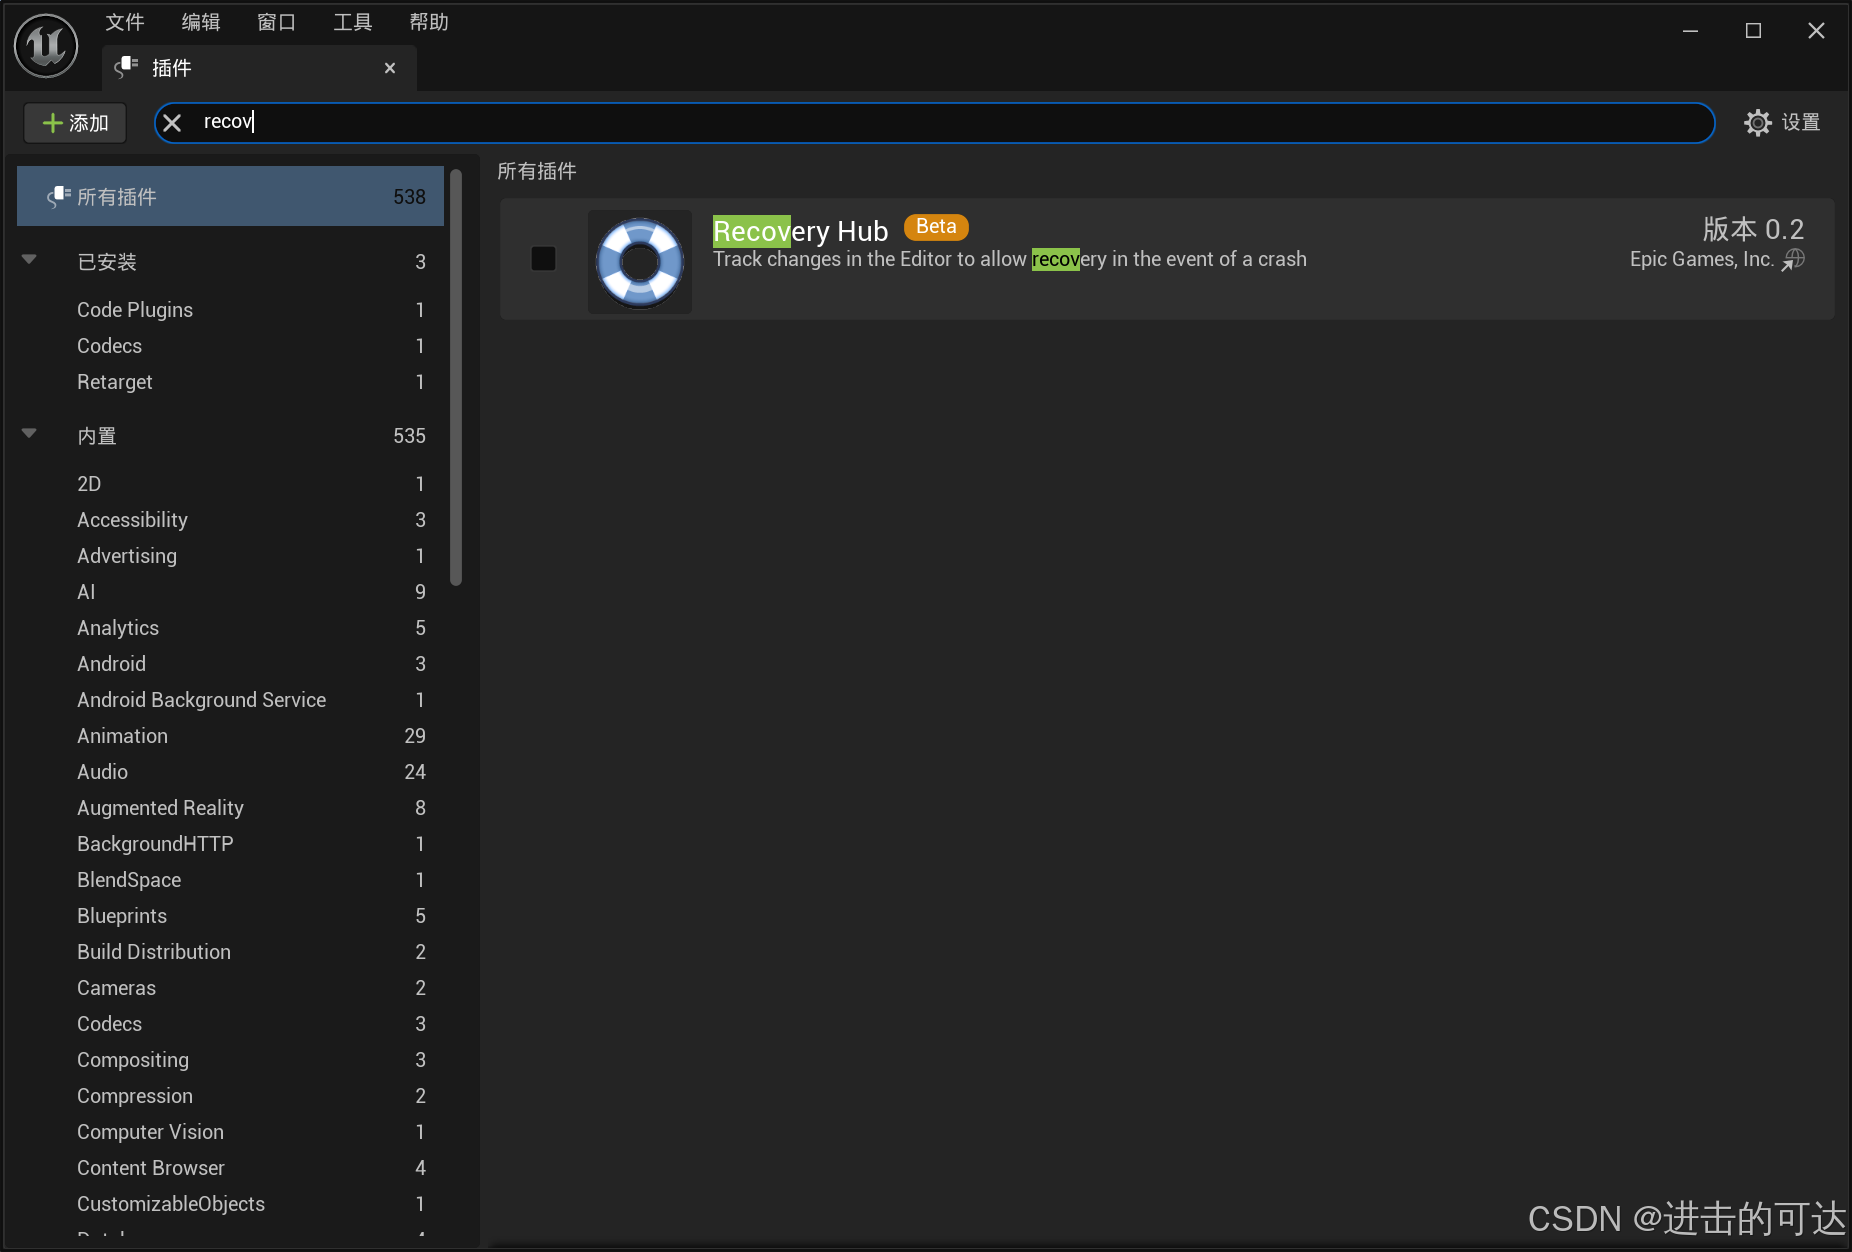Open the 帮助 menu
1852x1252 pixels.
click(429, 22)
